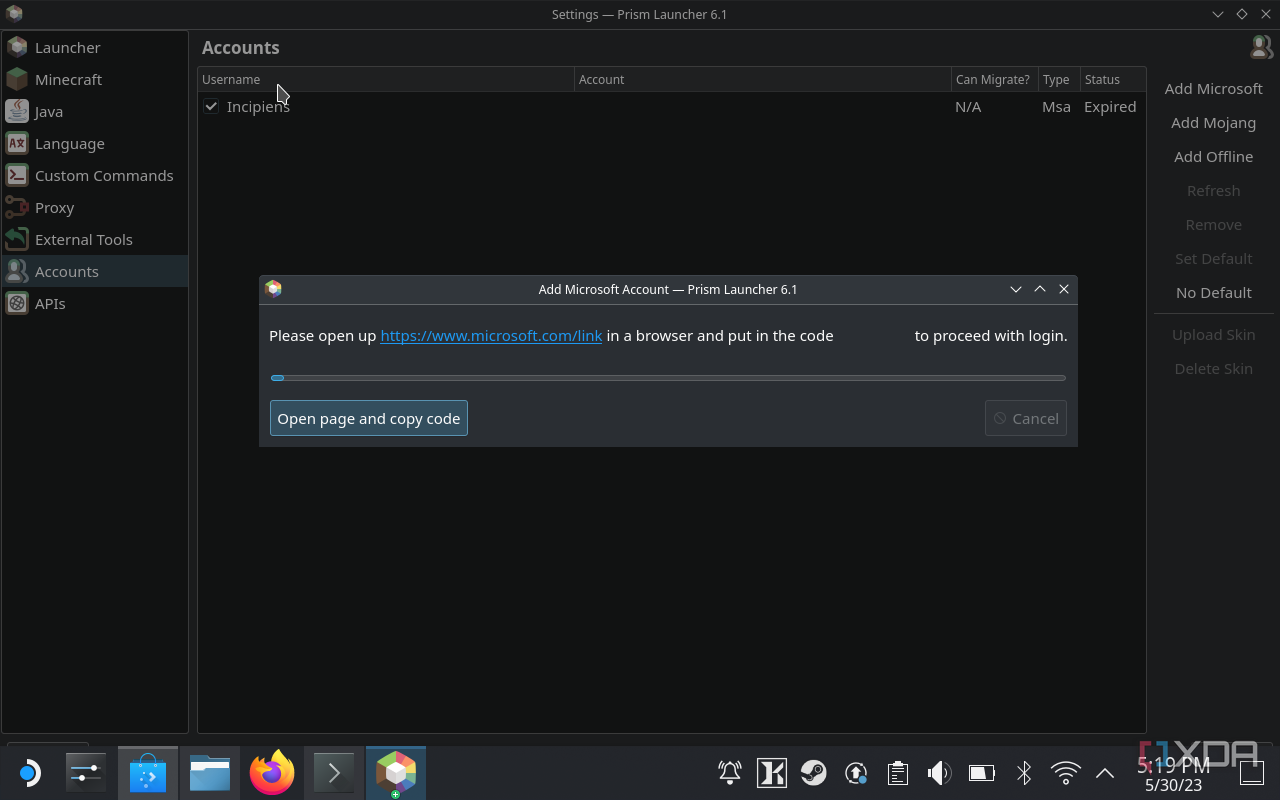
Task: Sort accounts by Account column
Action: pos(763,79)
